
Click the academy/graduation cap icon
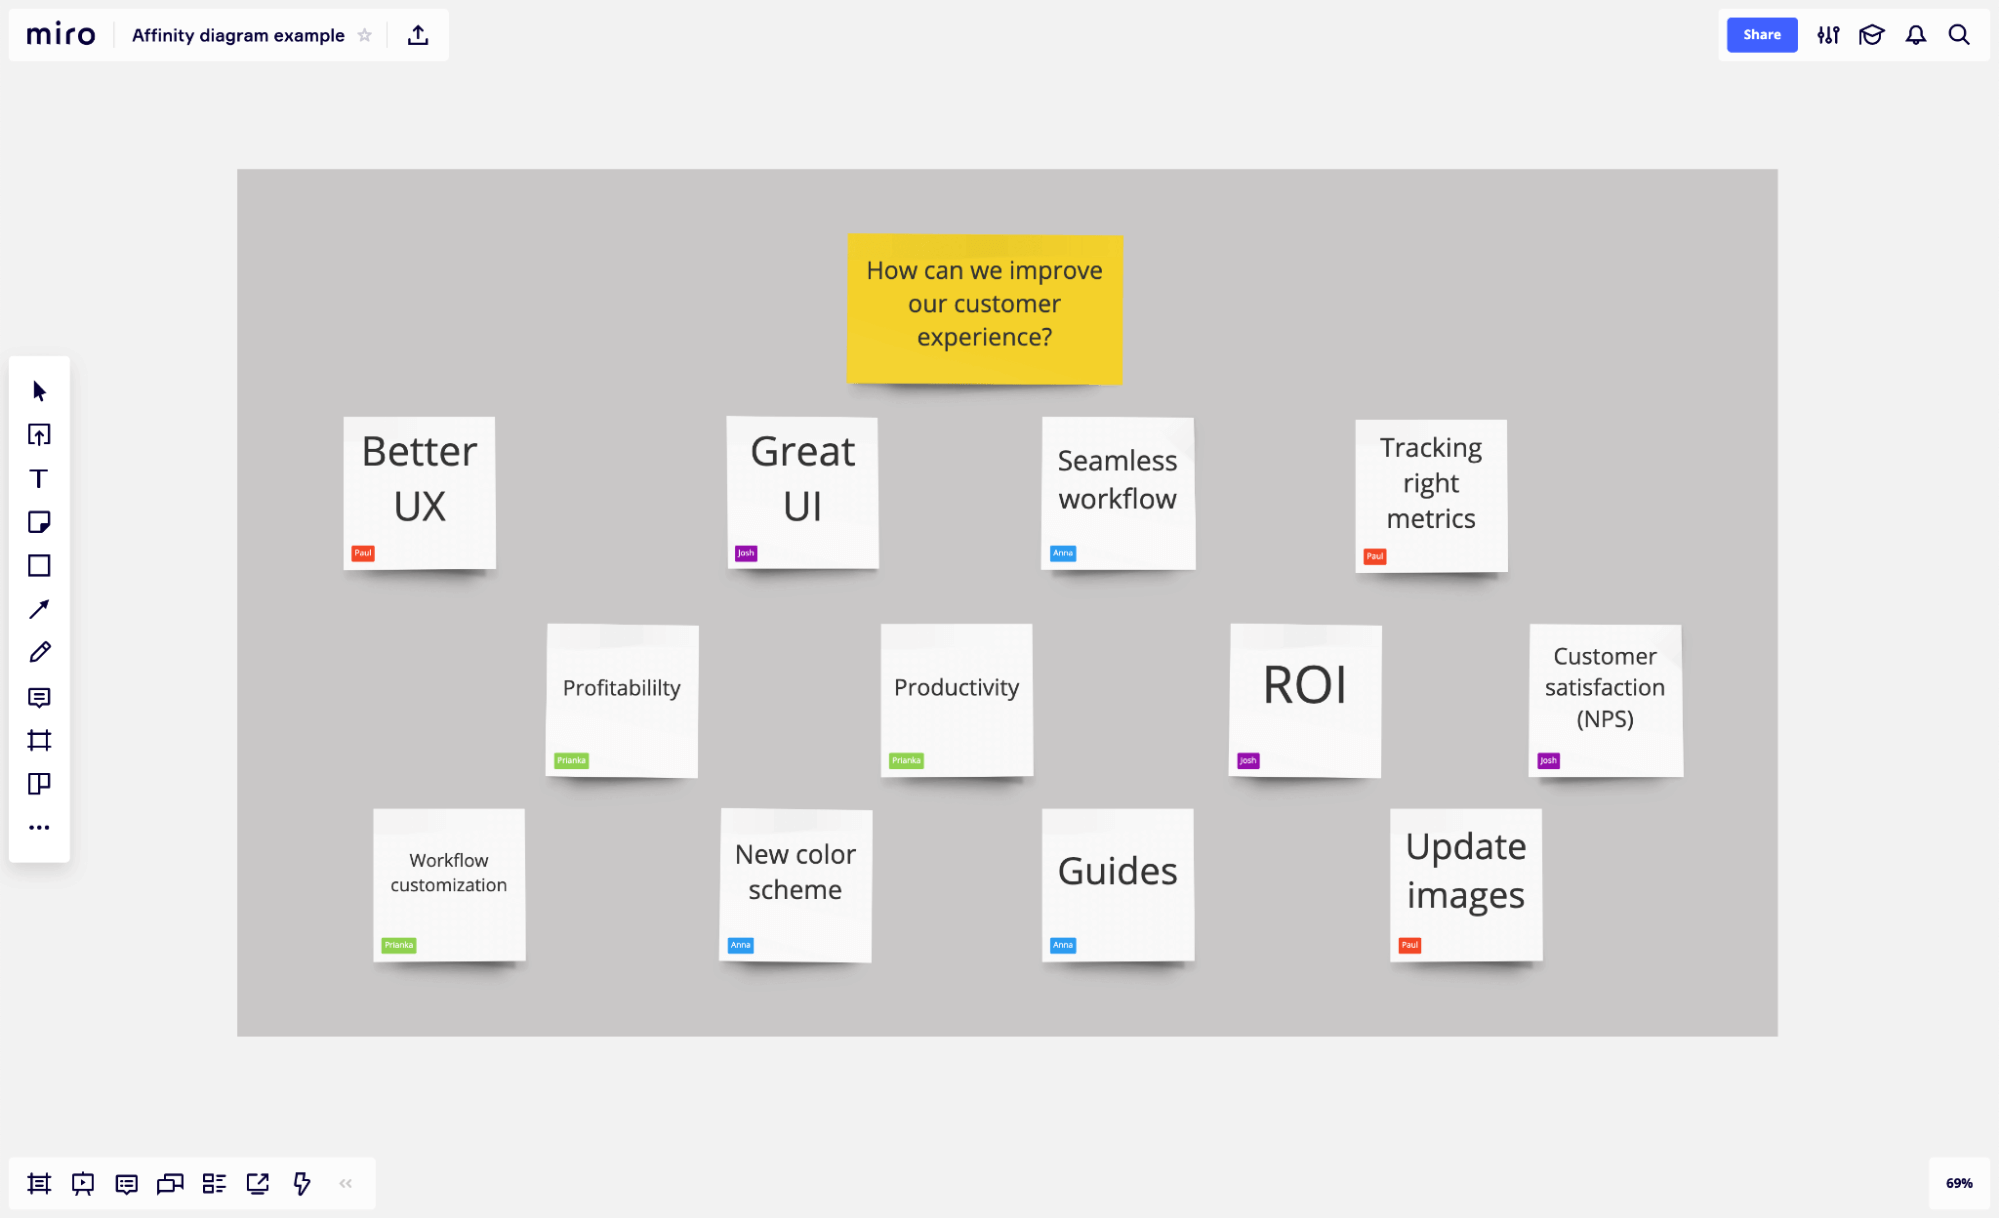pos(1870,34)
